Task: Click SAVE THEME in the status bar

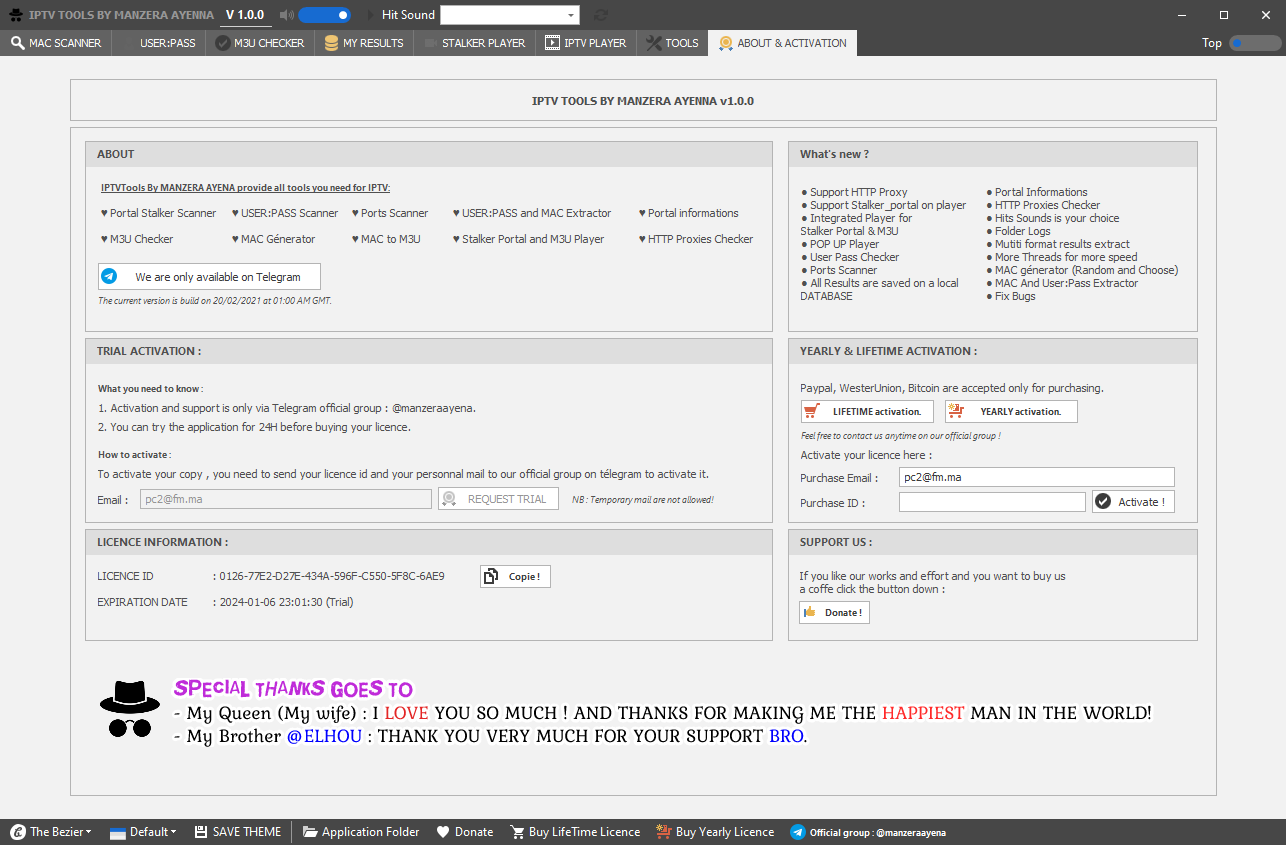Action: coord(238,832)
